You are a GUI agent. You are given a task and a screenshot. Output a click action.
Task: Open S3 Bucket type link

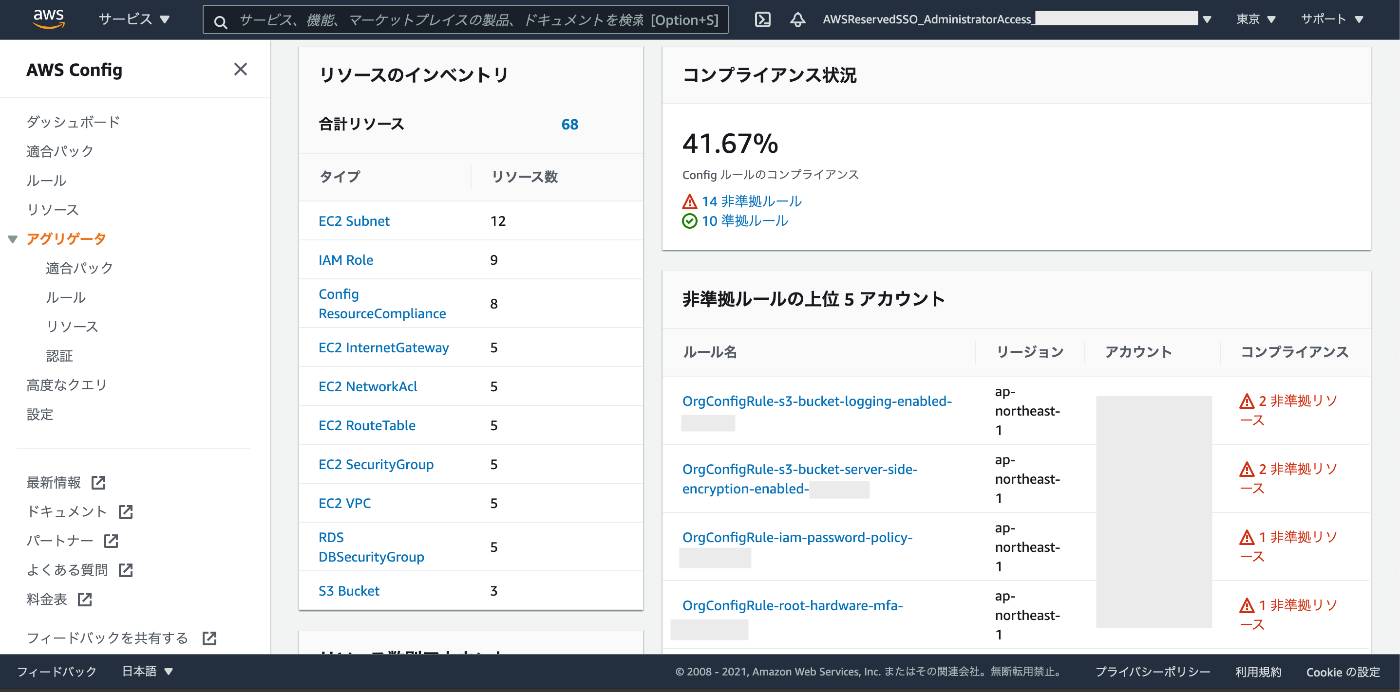tap(349, 591)
